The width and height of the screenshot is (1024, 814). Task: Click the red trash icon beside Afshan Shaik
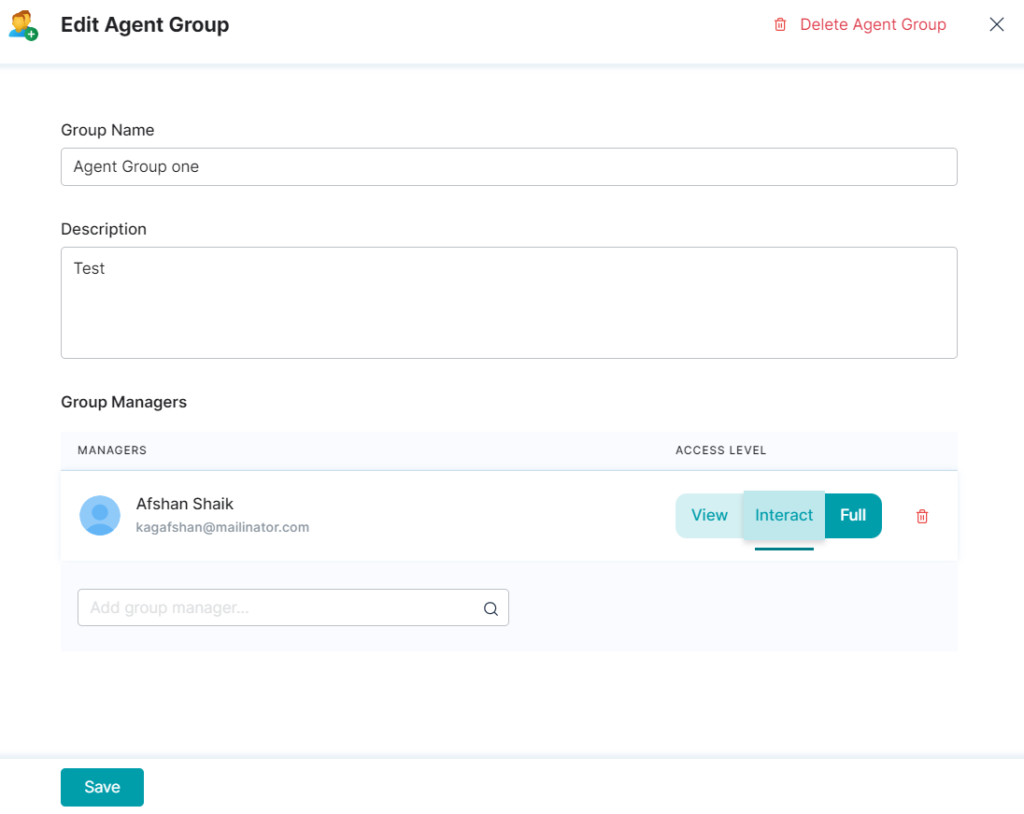[x=921, y=516]
